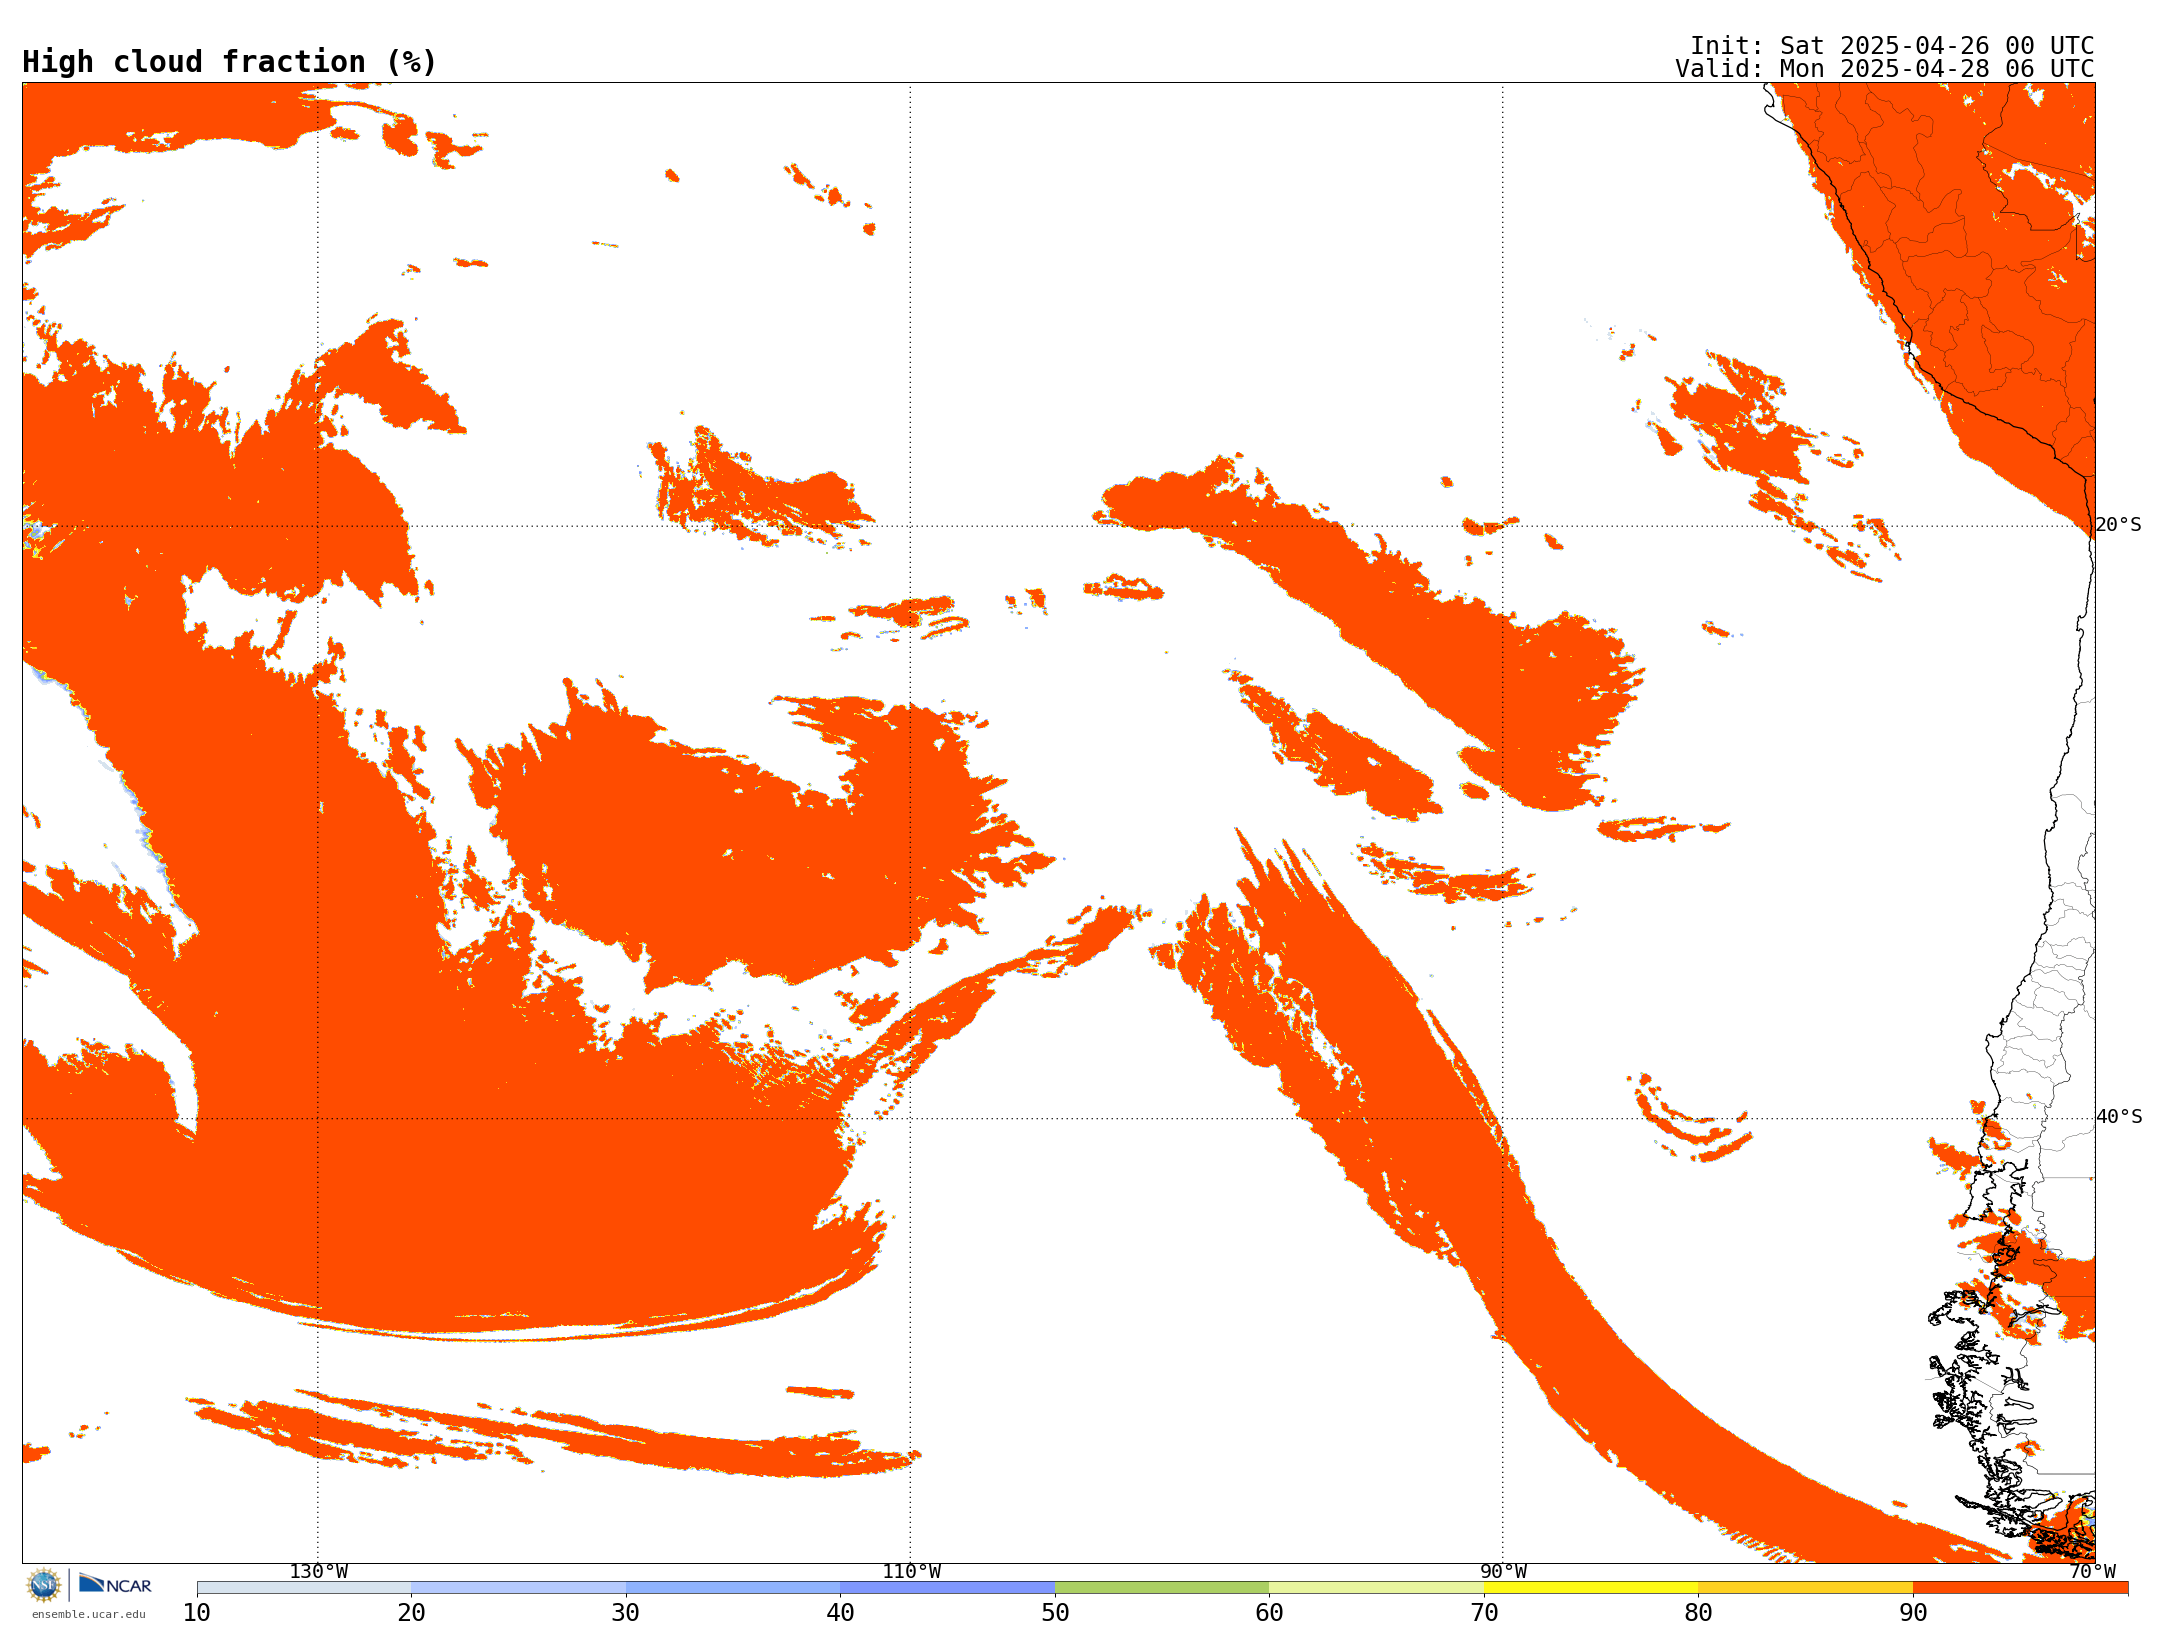This screenshot has height=1626, width=2160.
Task: Click the 40–50 periwinkle colorbar segment
Action: [947, 1588]
